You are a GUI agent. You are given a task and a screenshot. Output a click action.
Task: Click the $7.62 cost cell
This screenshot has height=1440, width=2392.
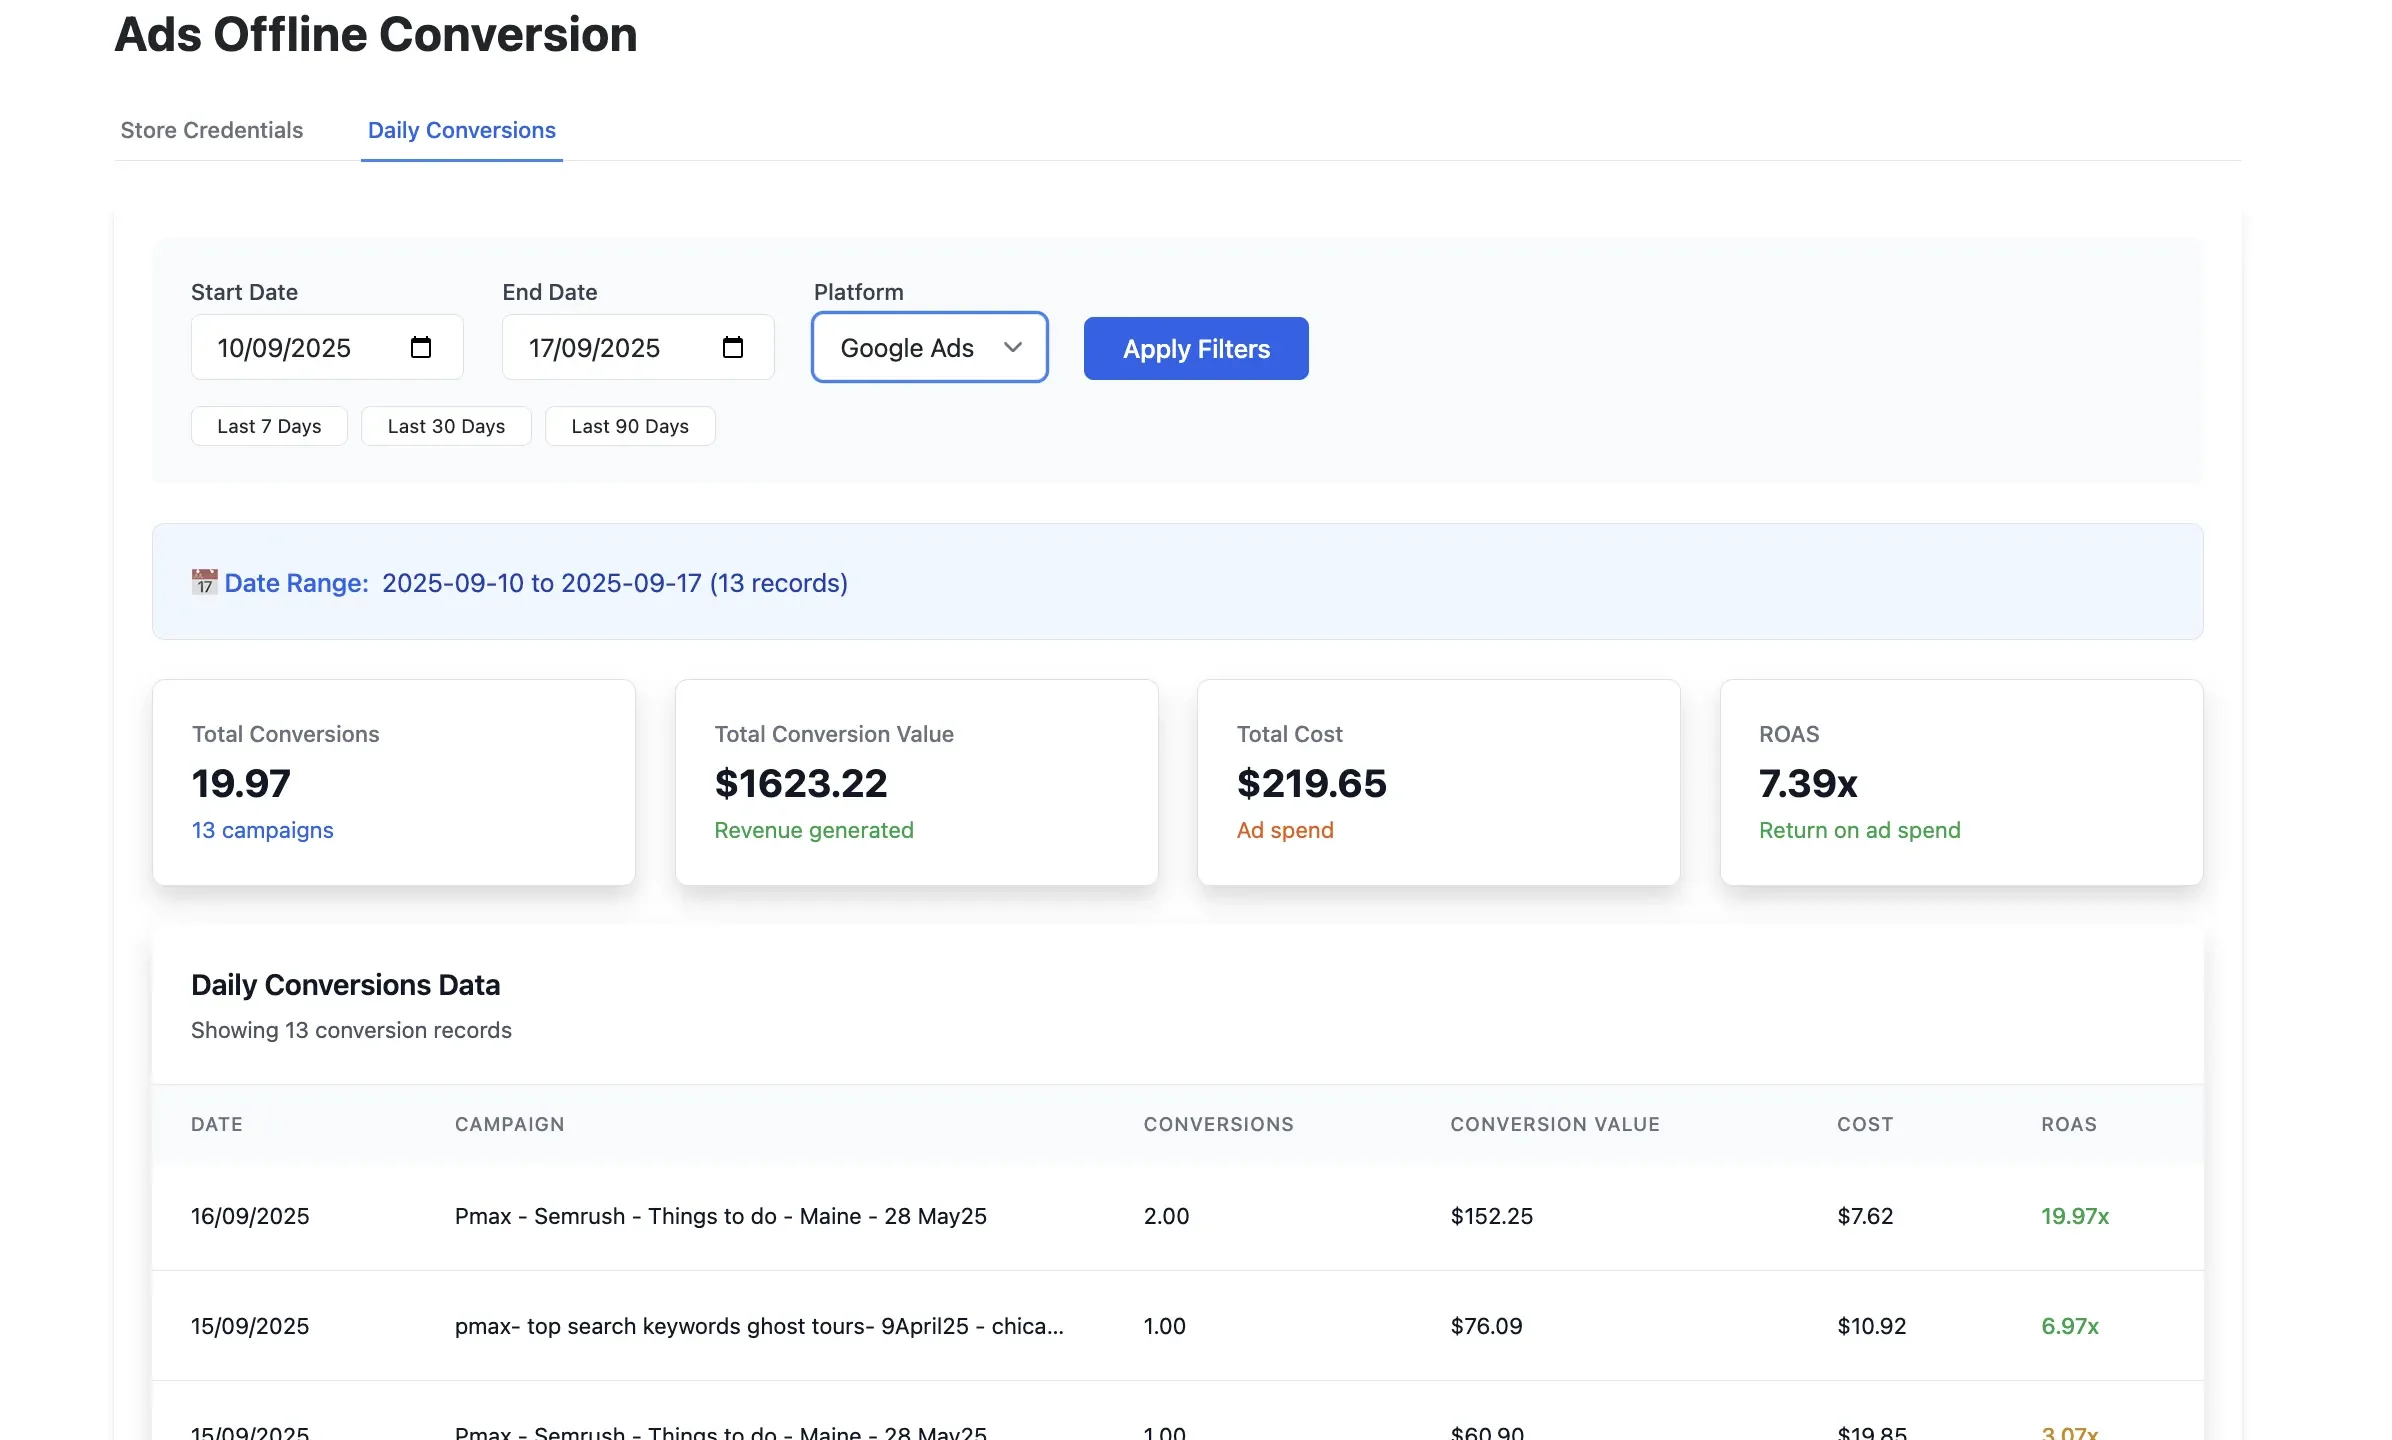[1865, 1216]
